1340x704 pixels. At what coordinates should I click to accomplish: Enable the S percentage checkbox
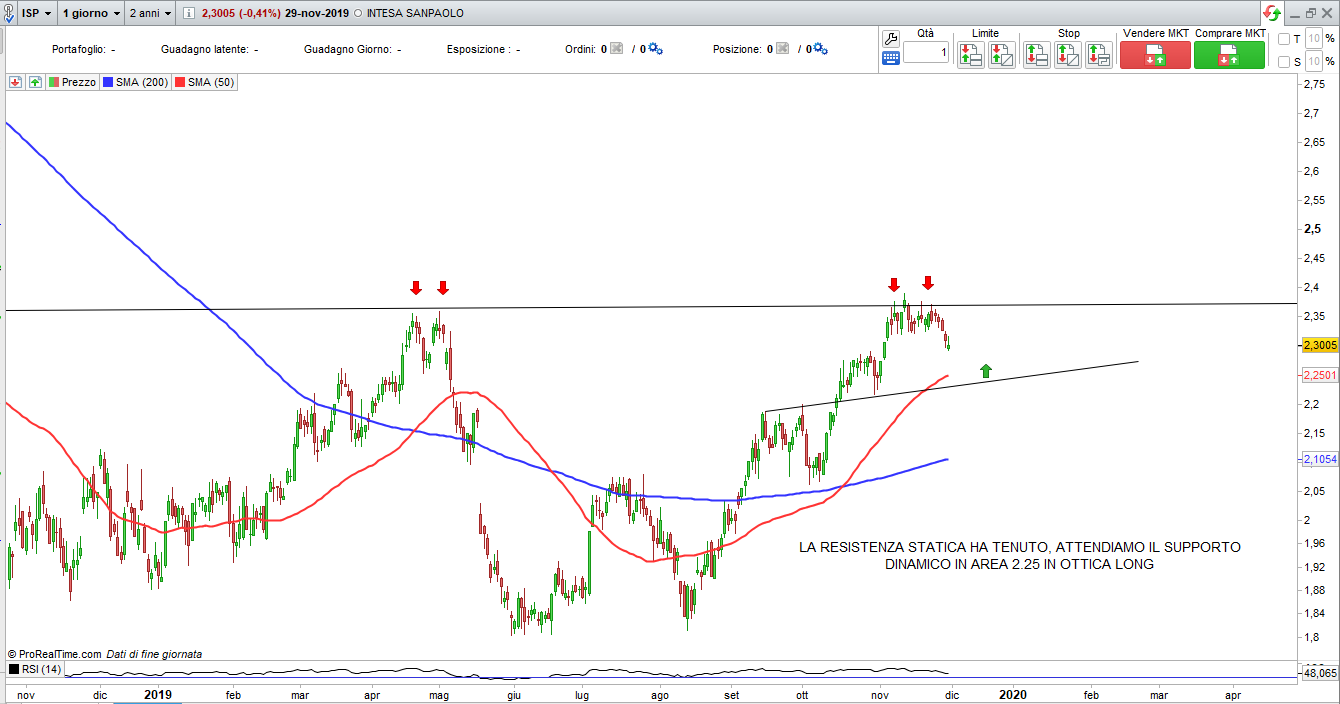[x=1284, y=62]
